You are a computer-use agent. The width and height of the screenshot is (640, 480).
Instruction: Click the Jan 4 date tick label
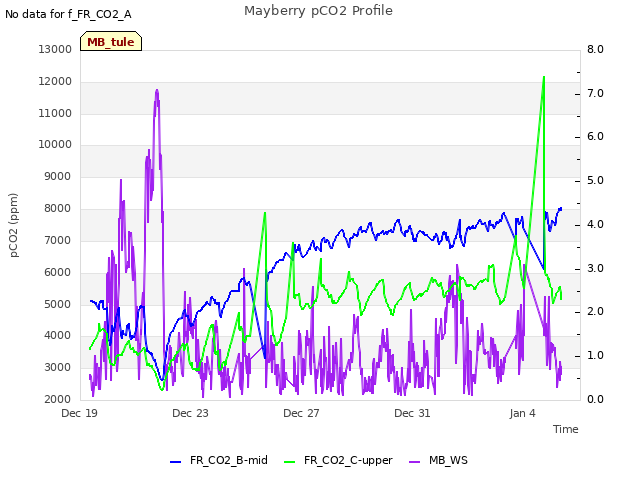pyautogui.click(x=522, y=413)
